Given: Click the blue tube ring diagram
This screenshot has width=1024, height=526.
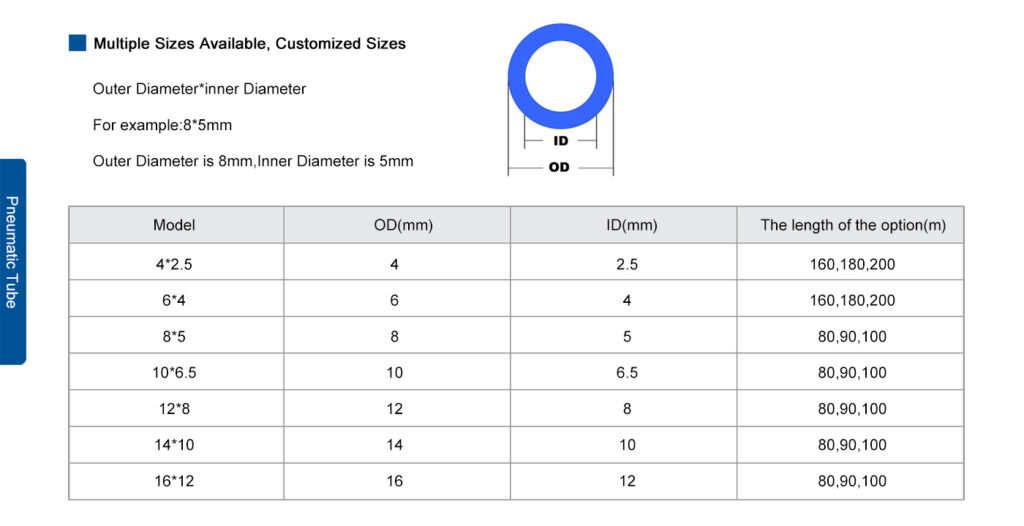Looking at the screenshot, I should (x=560, y=76).
